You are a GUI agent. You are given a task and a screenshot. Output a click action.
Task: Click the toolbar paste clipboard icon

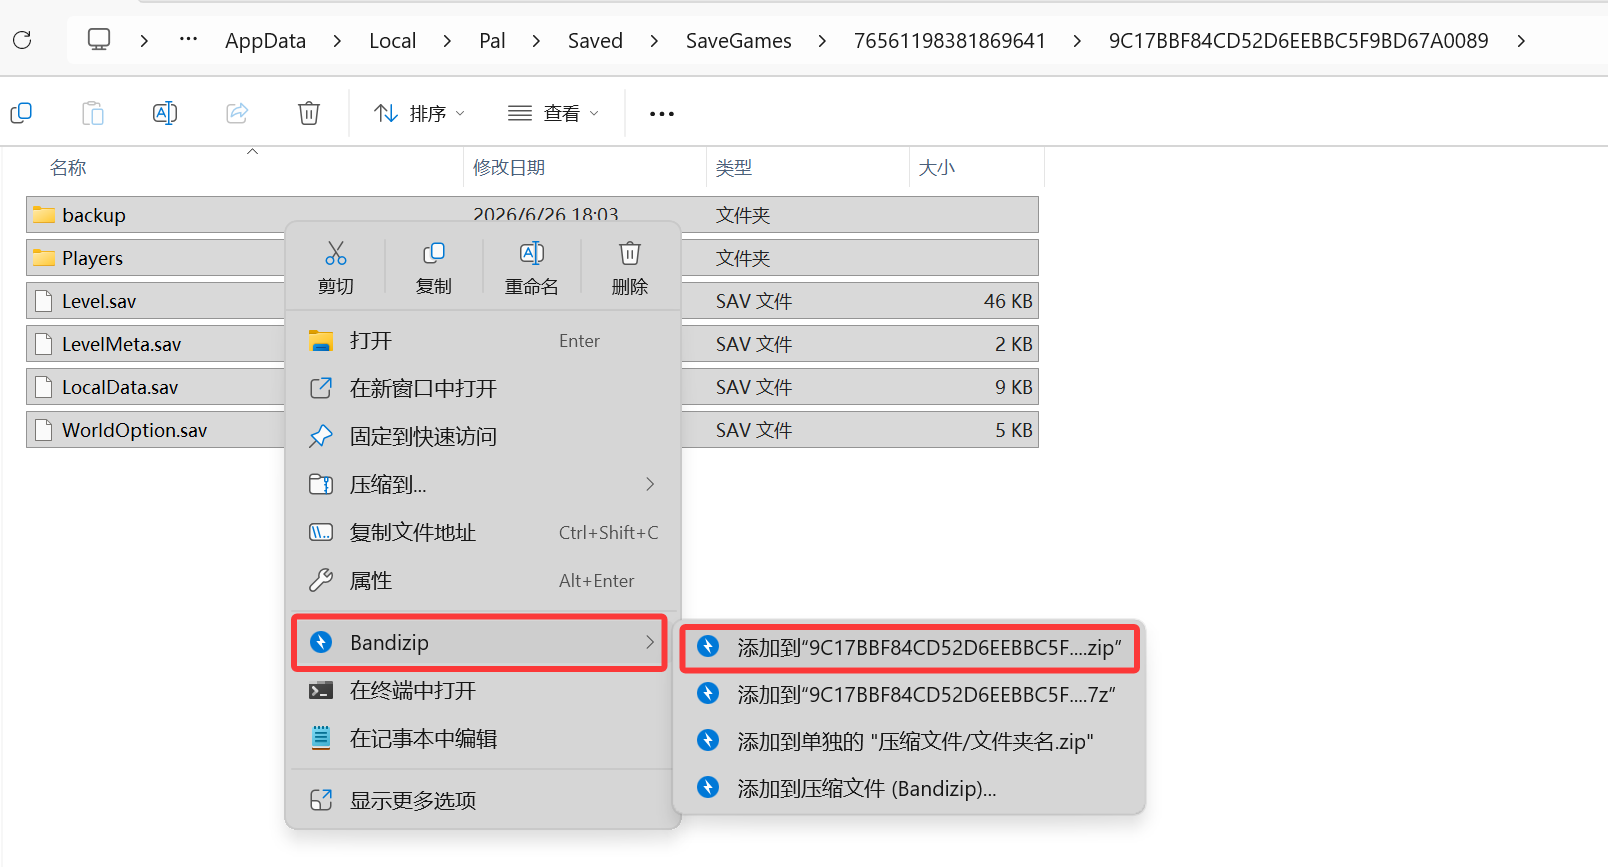[93, 113]
